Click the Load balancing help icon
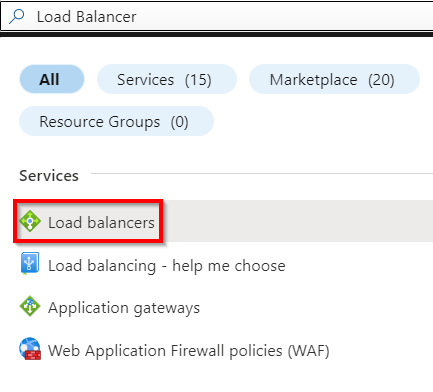Screen dimensions: 433x392 (x=30, y=263)
